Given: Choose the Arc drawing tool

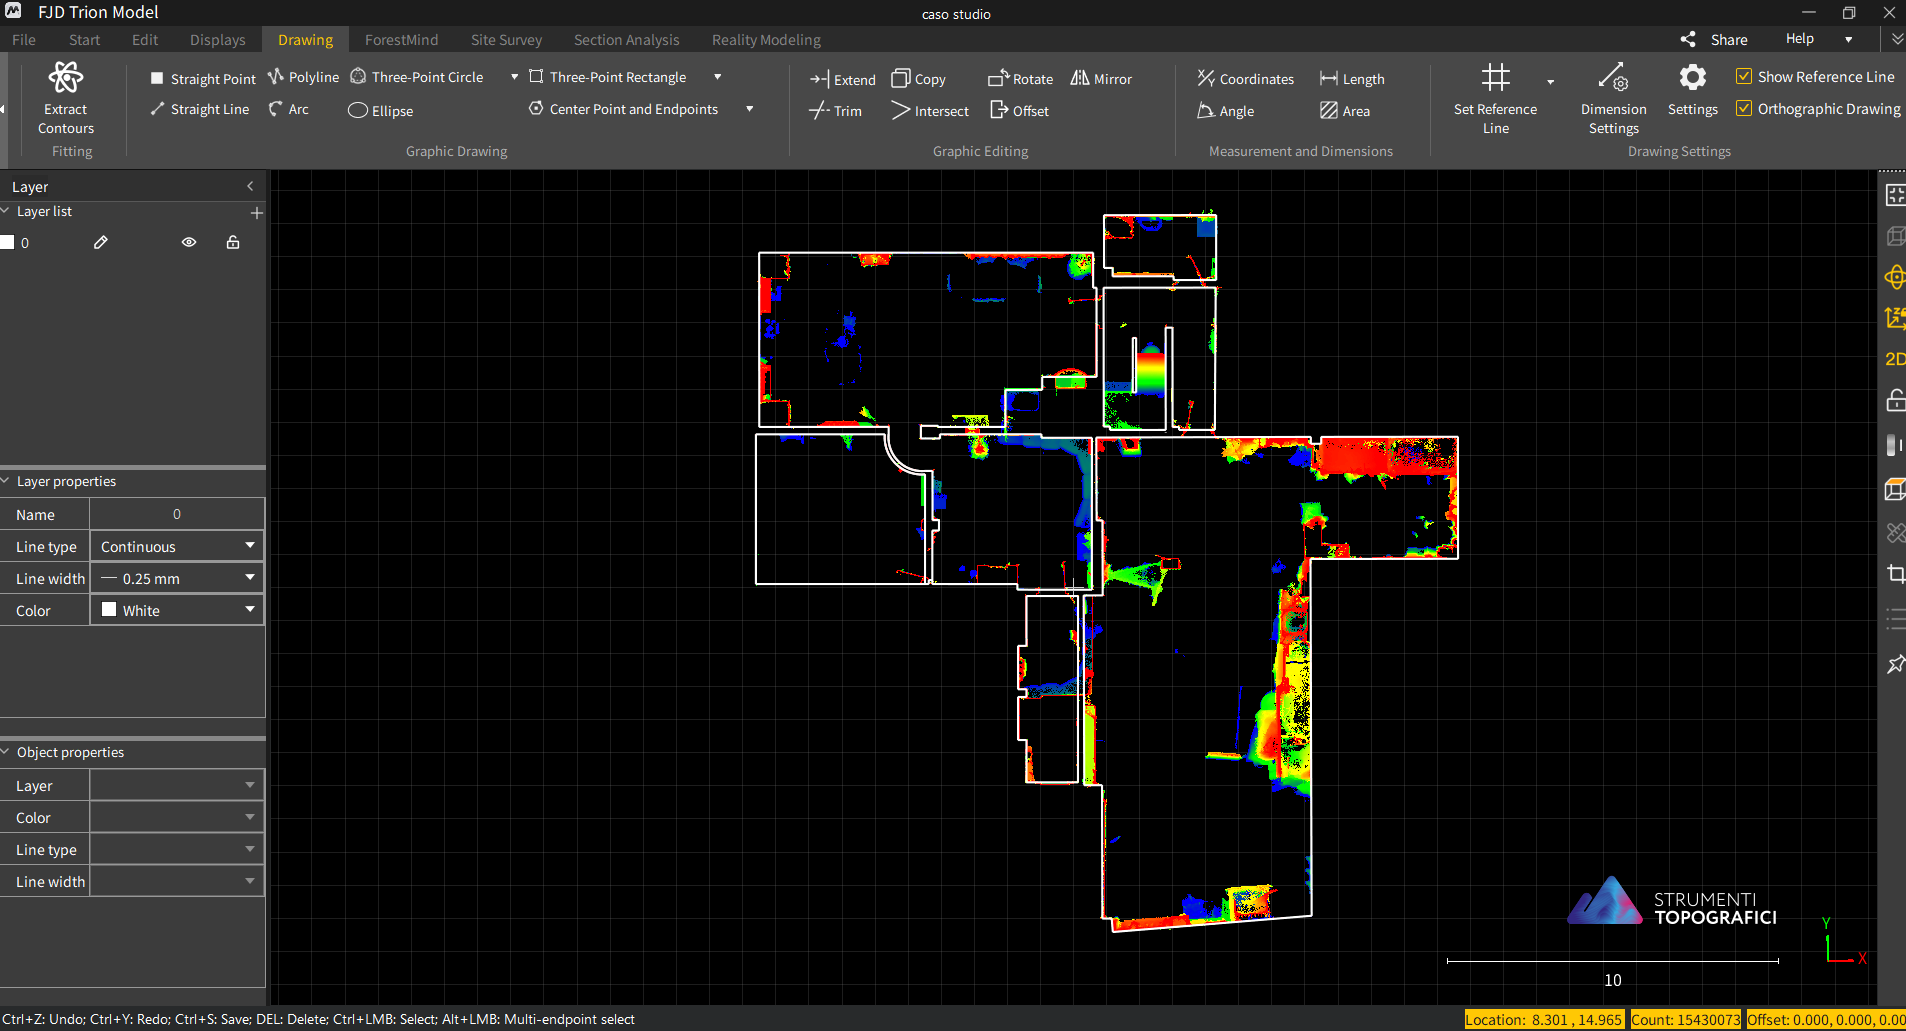Looking at the screenshot, I should pos(289,109).
